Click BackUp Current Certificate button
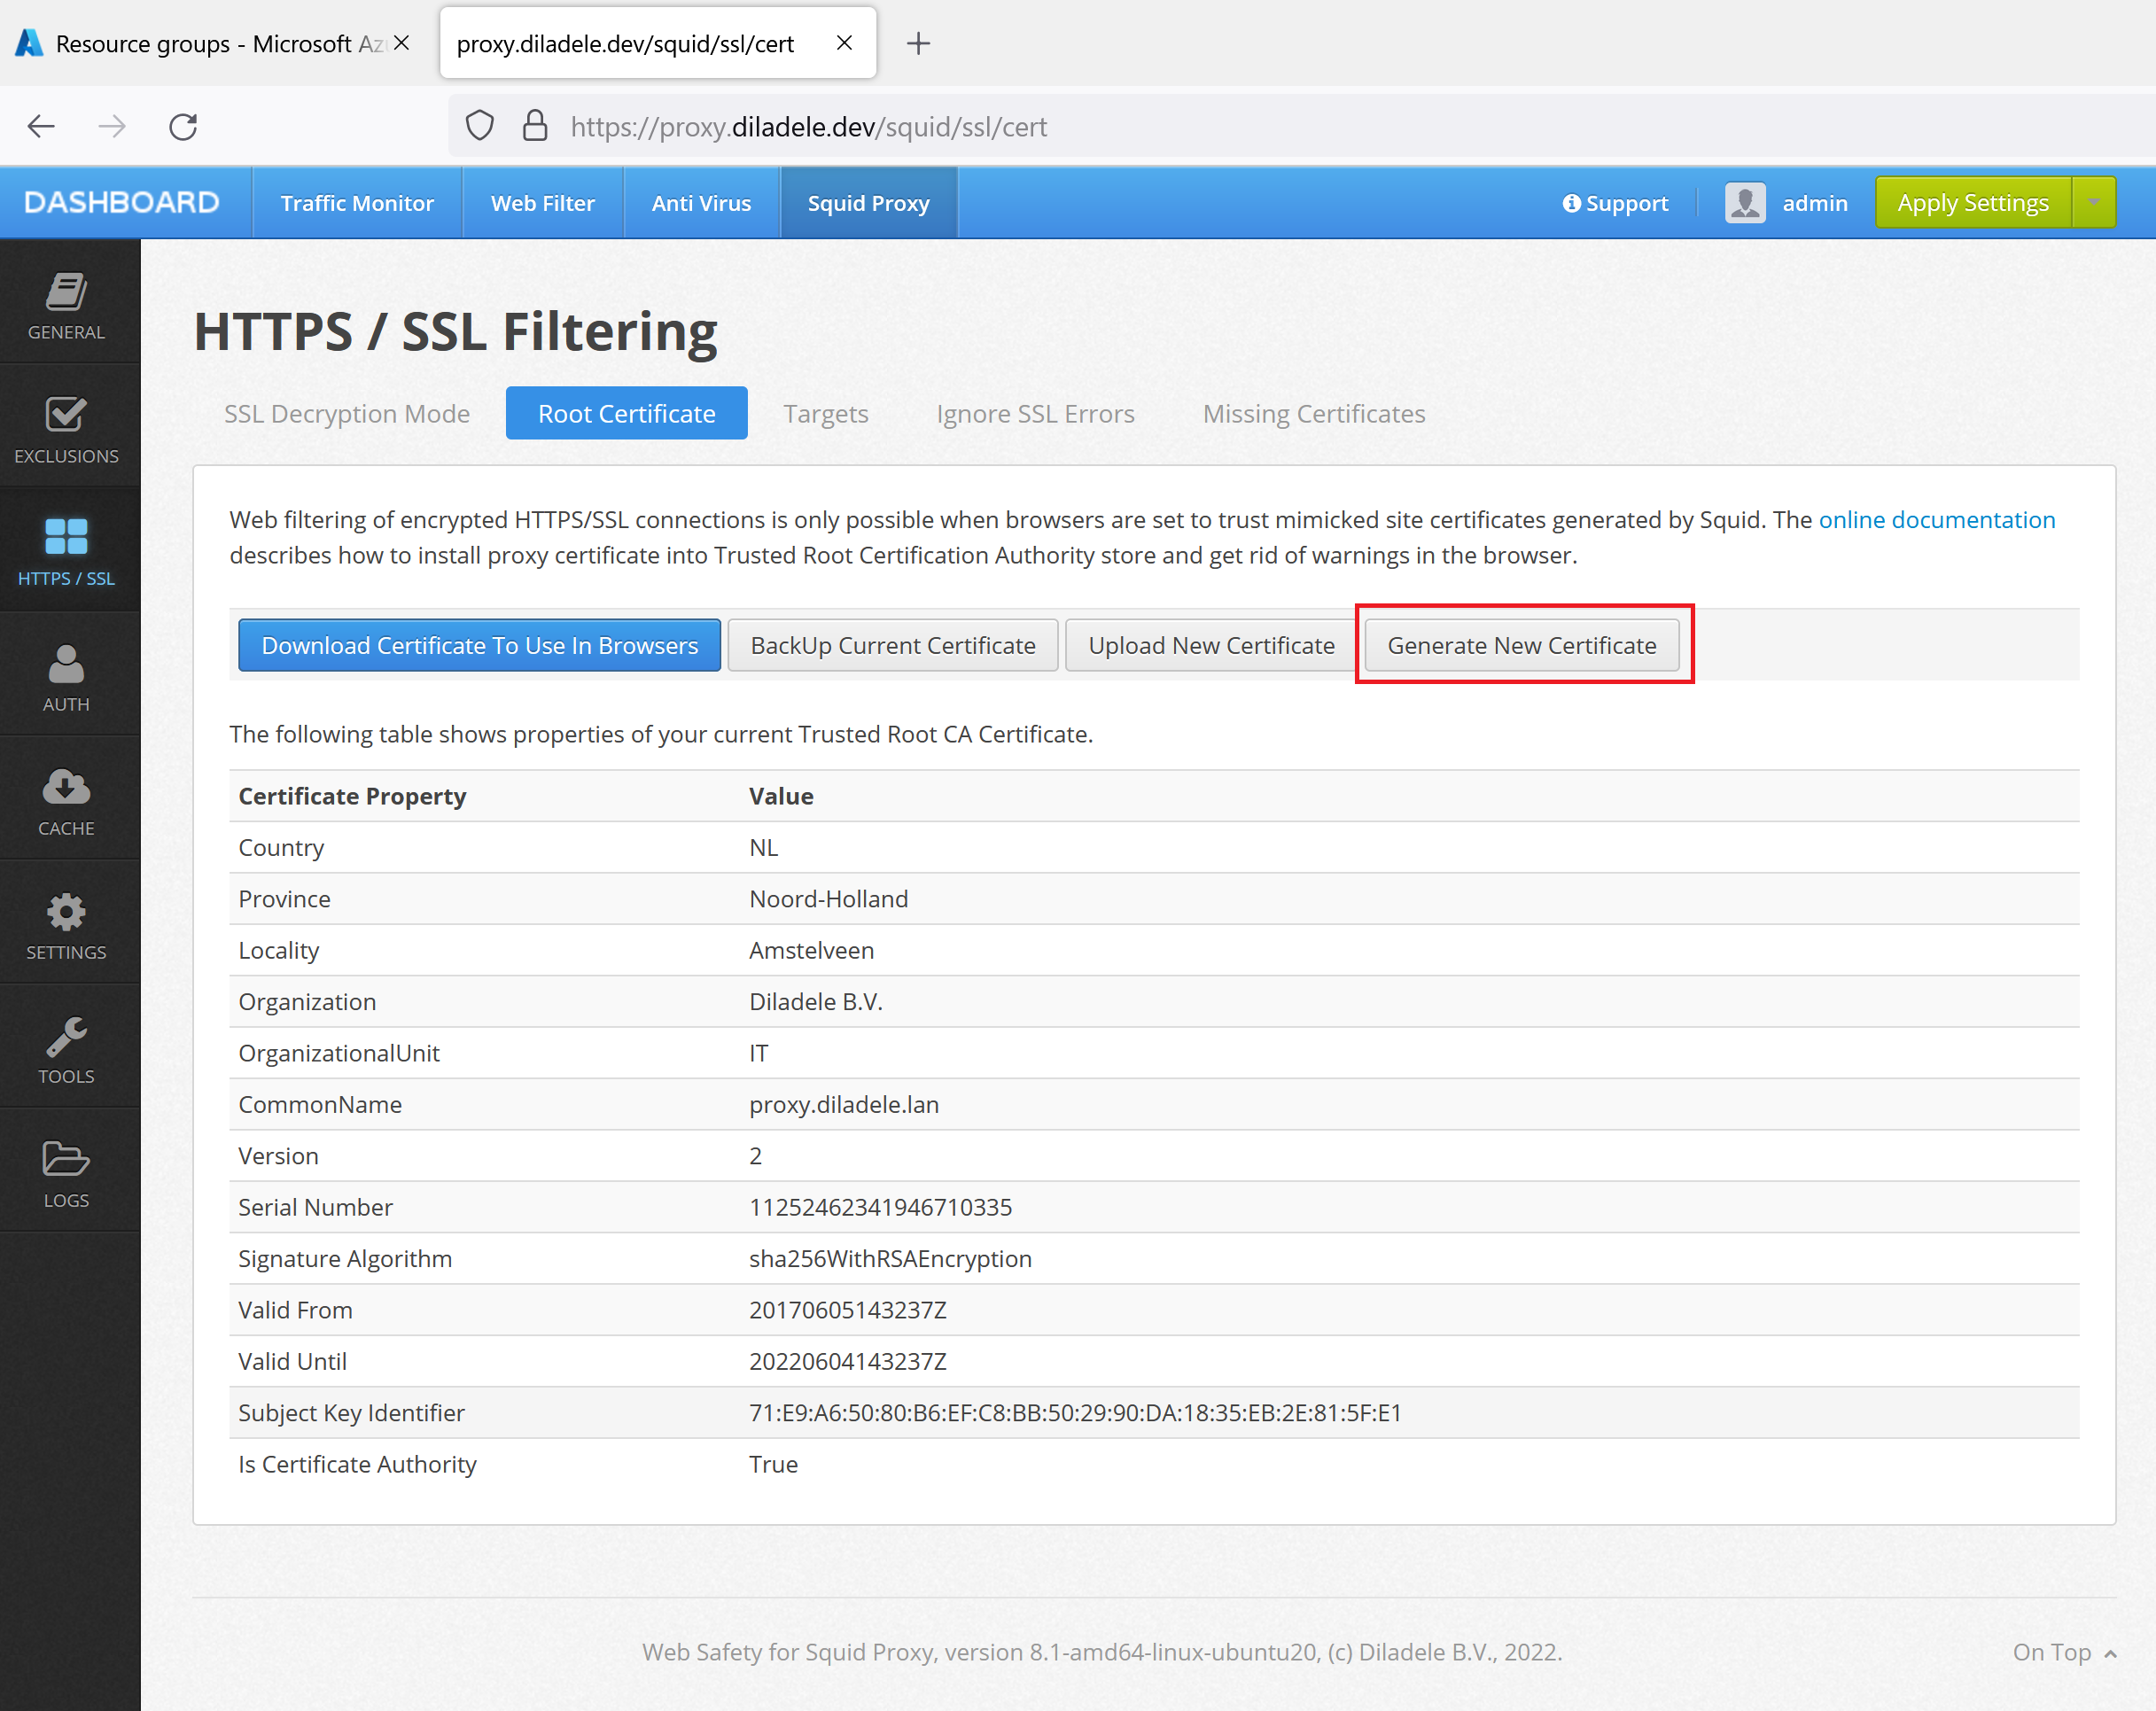The width and height of the screenshot is (2156, 1711). coord(893,645)
